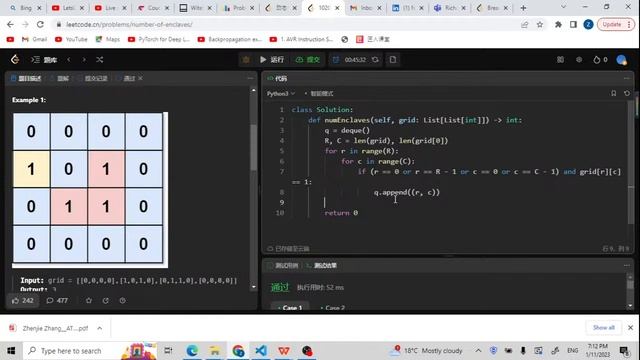Click the streak flame counter

coord(600,60)
